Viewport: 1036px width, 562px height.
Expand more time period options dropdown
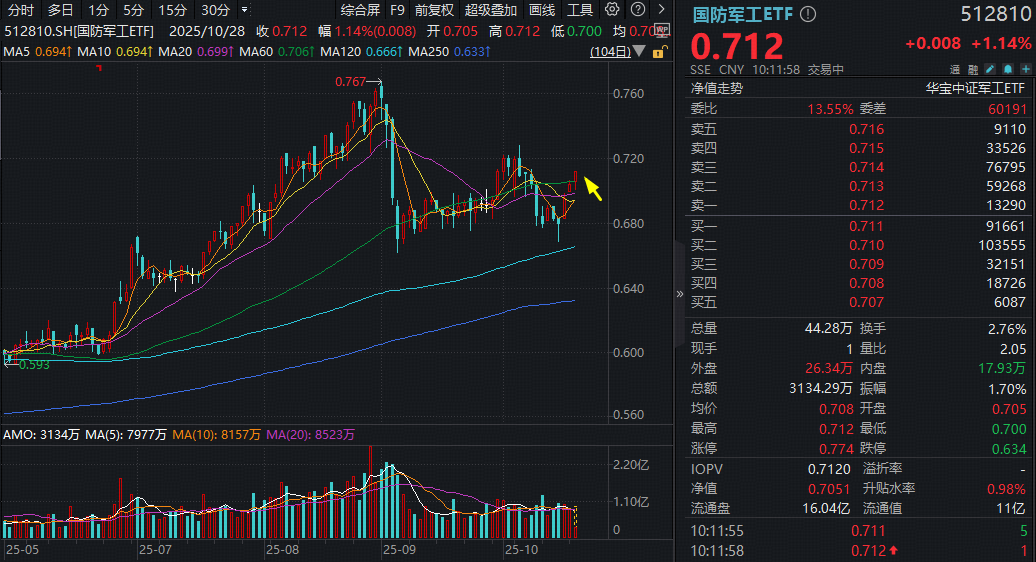243,10
